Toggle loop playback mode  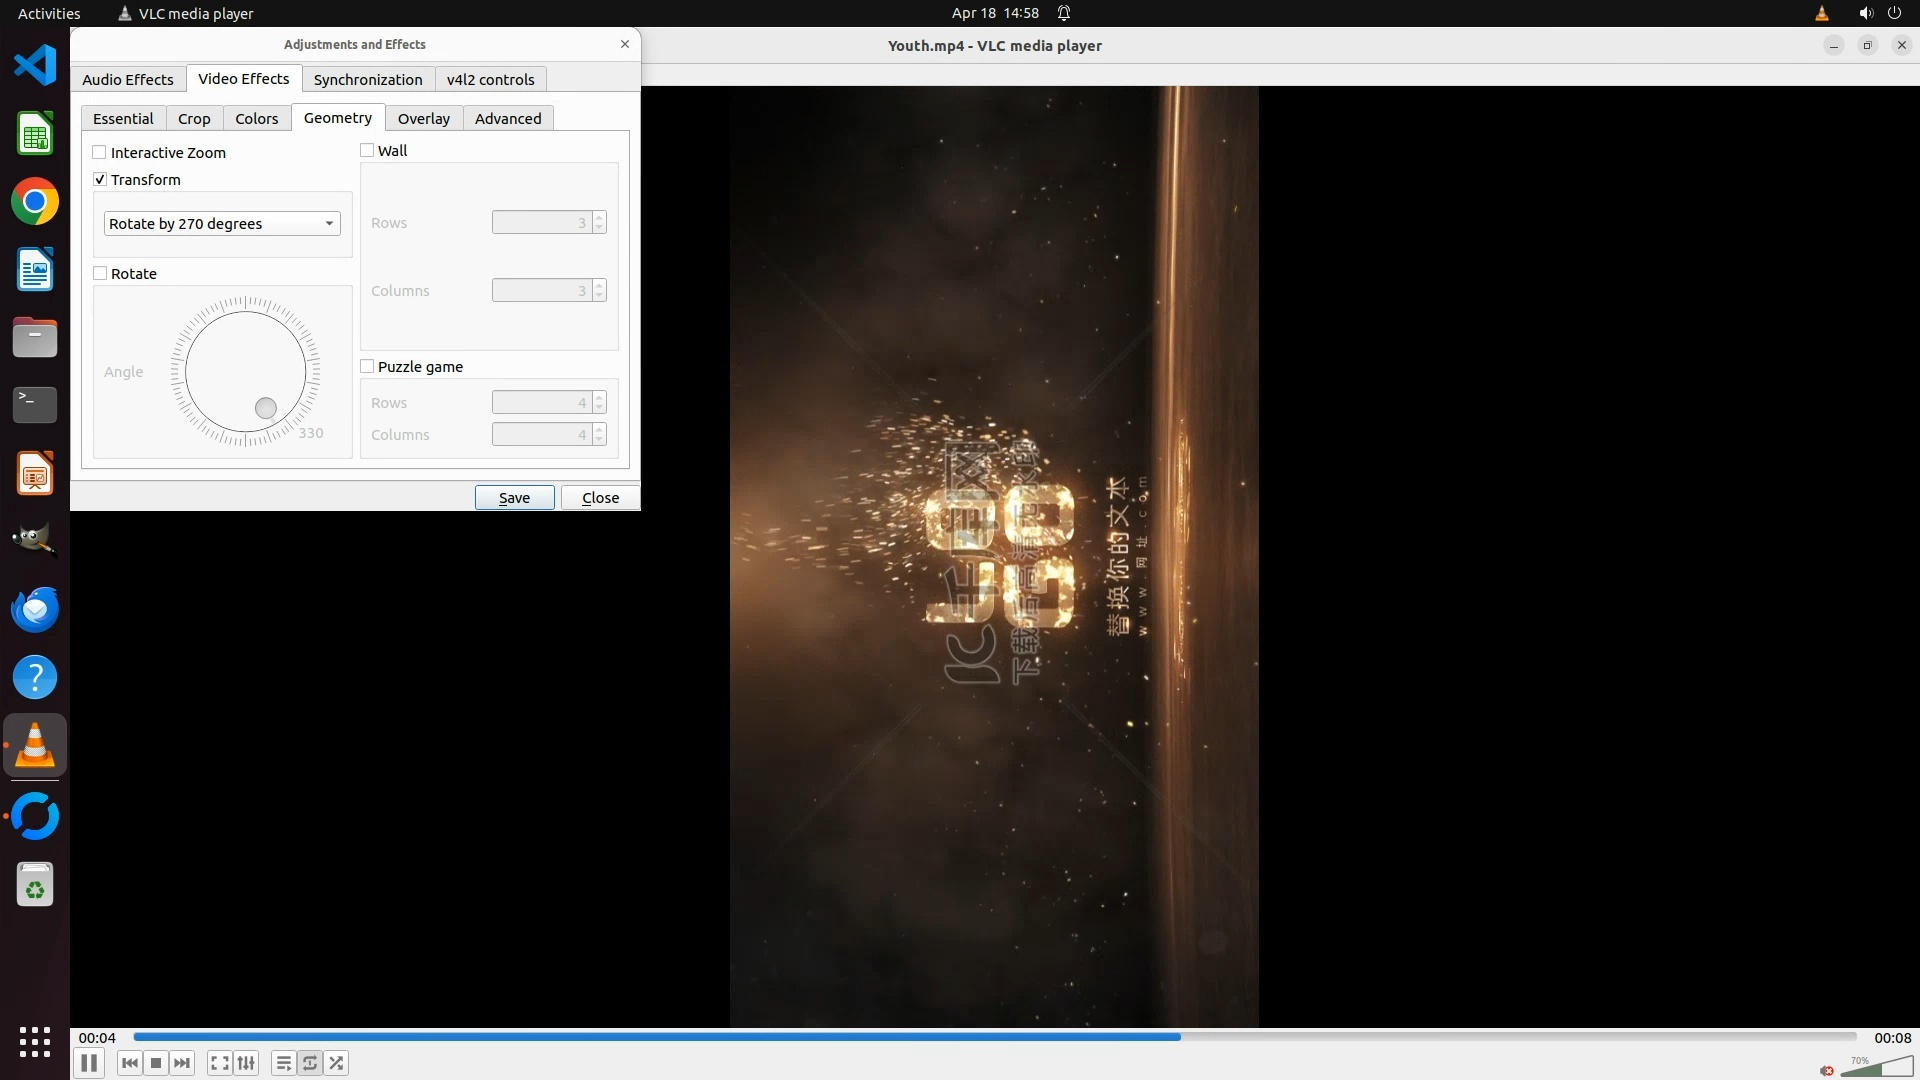(310, 1063)
